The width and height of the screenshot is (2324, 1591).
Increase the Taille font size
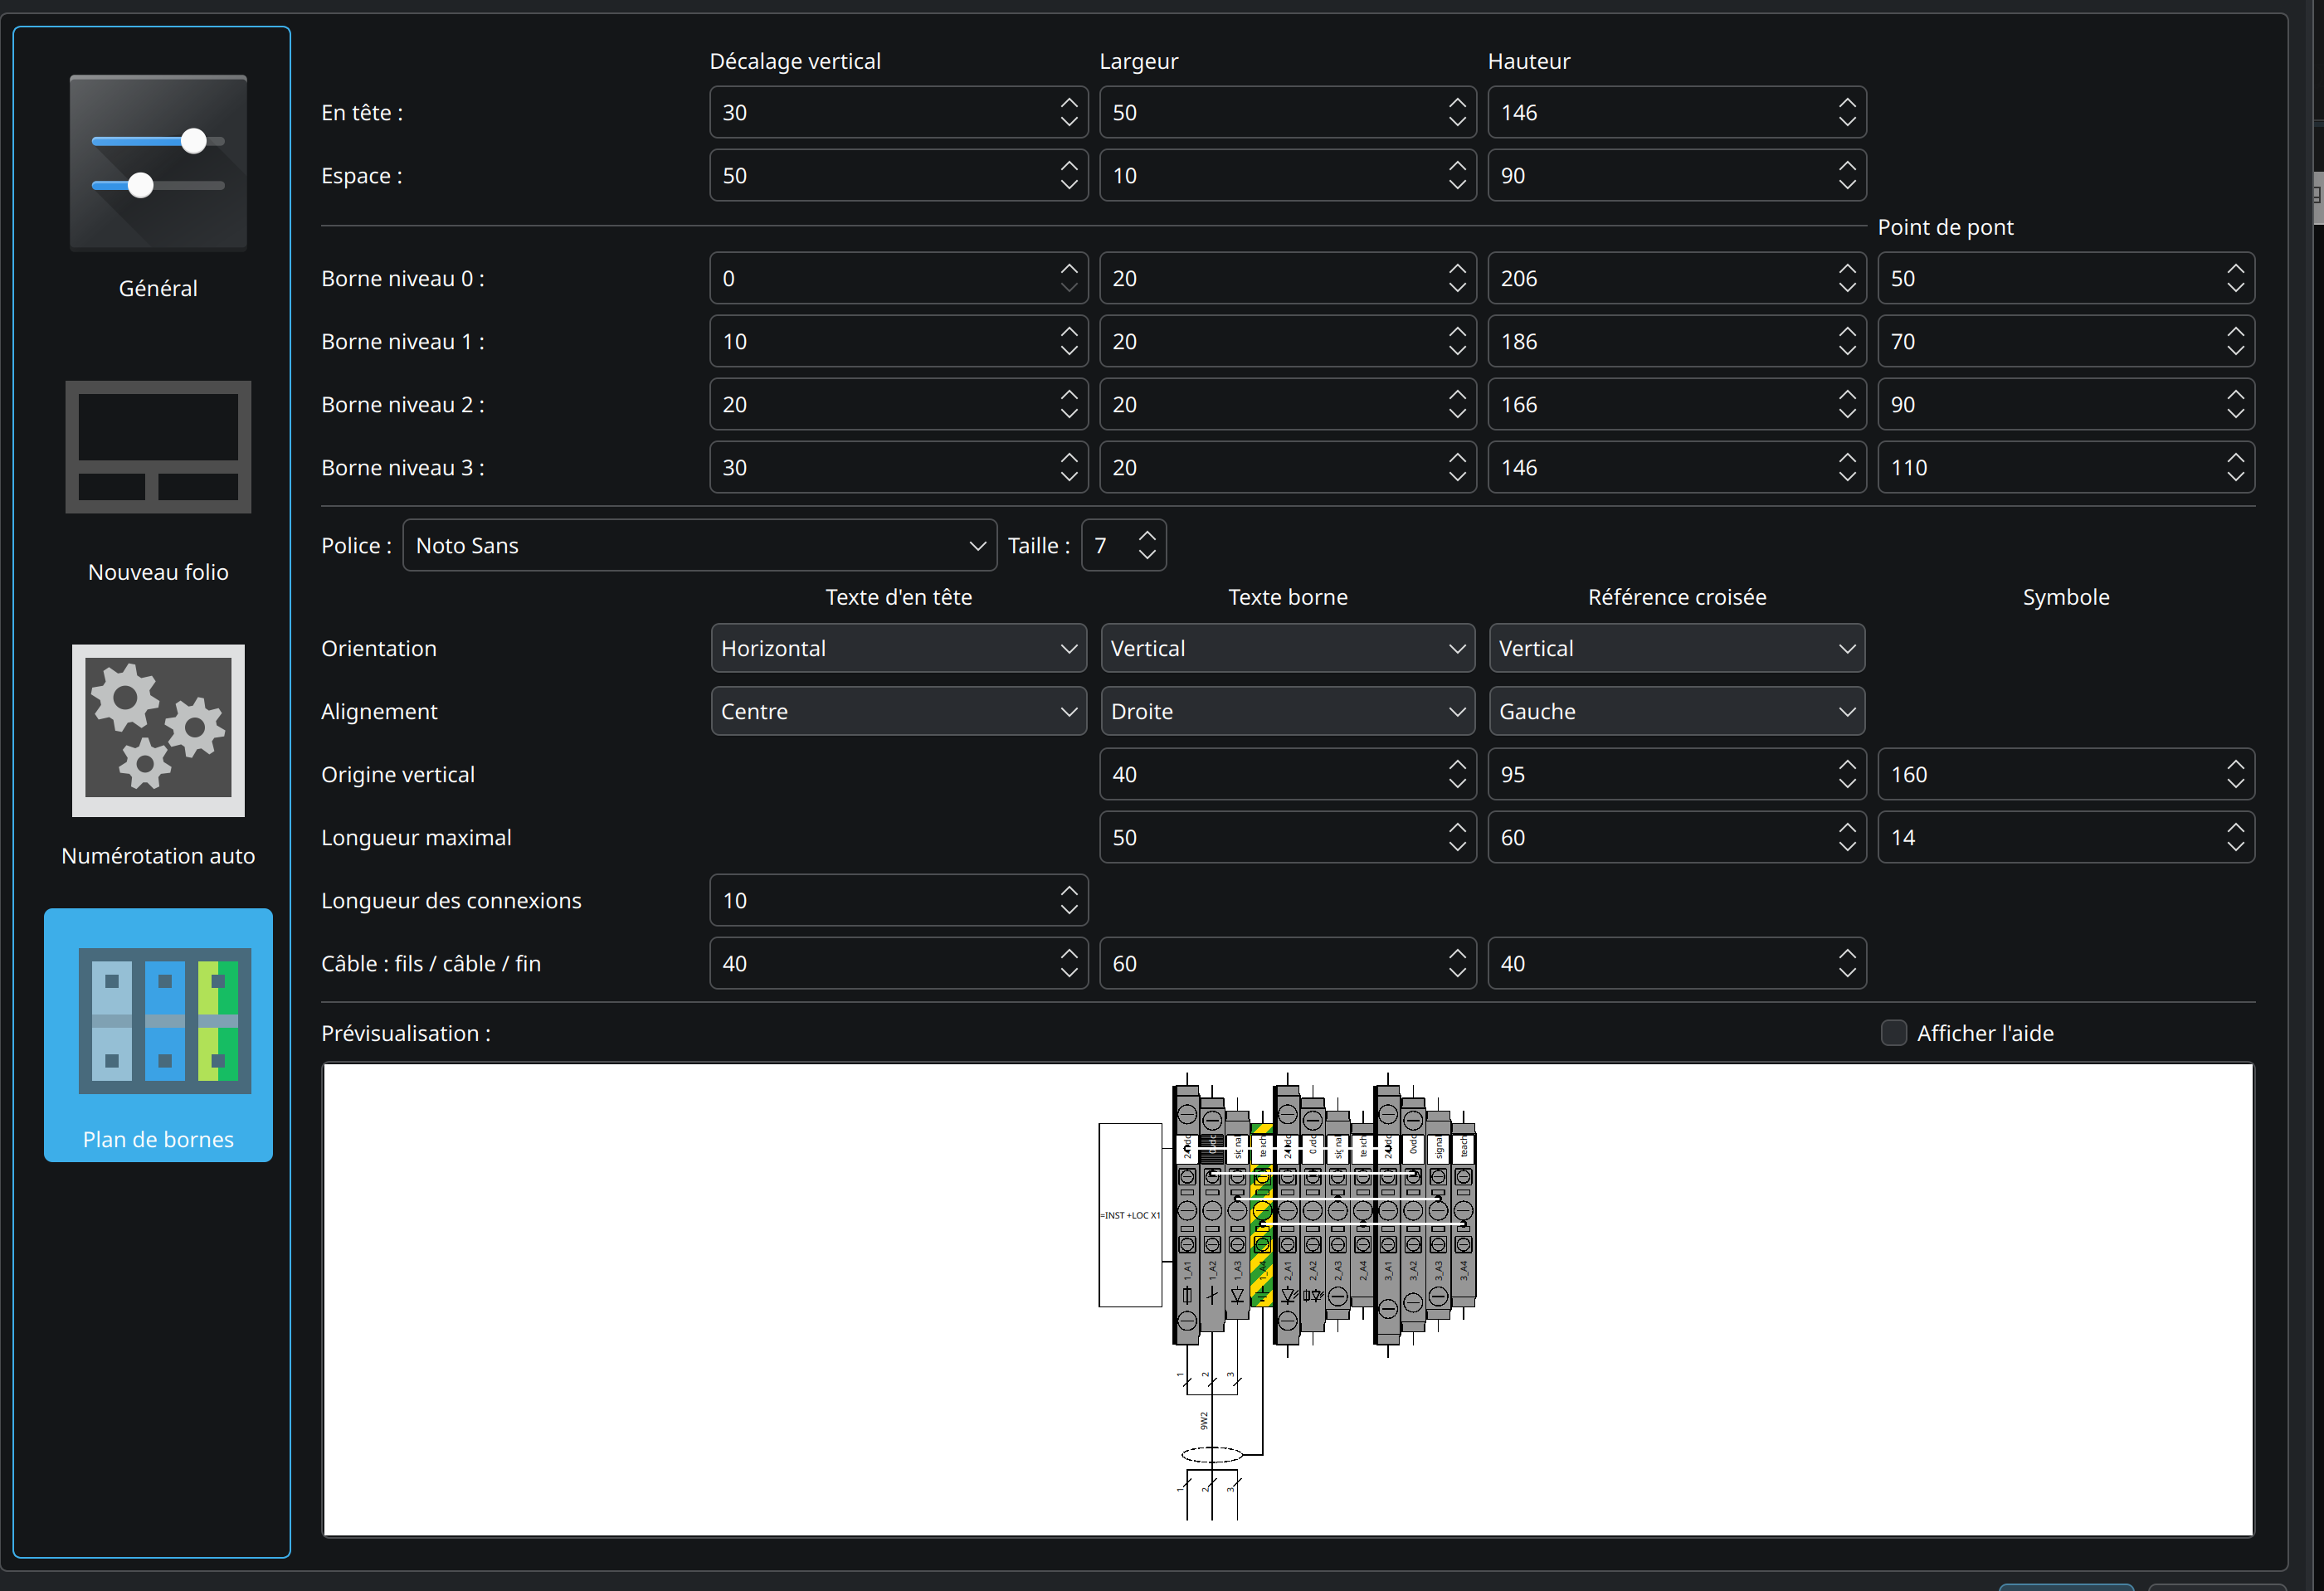tap(1147, 536)
